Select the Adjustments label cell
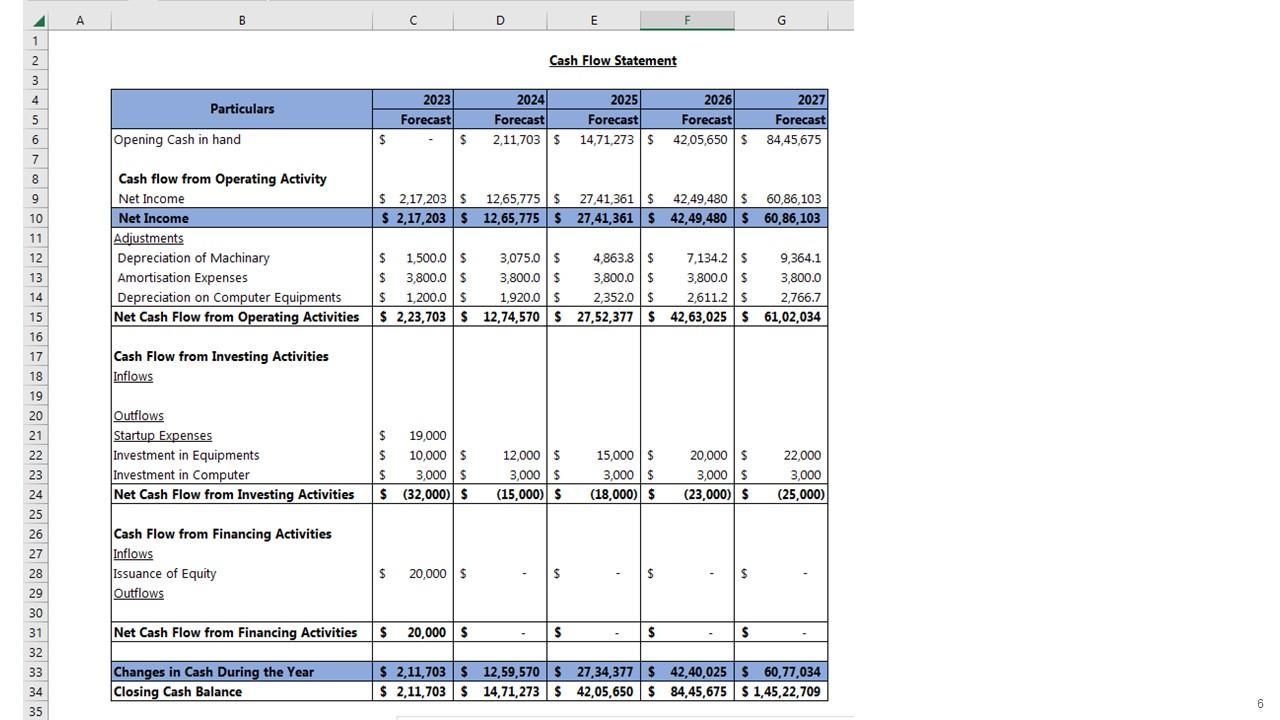Screen dimensions: 1280x720 (x=148, y=238)
